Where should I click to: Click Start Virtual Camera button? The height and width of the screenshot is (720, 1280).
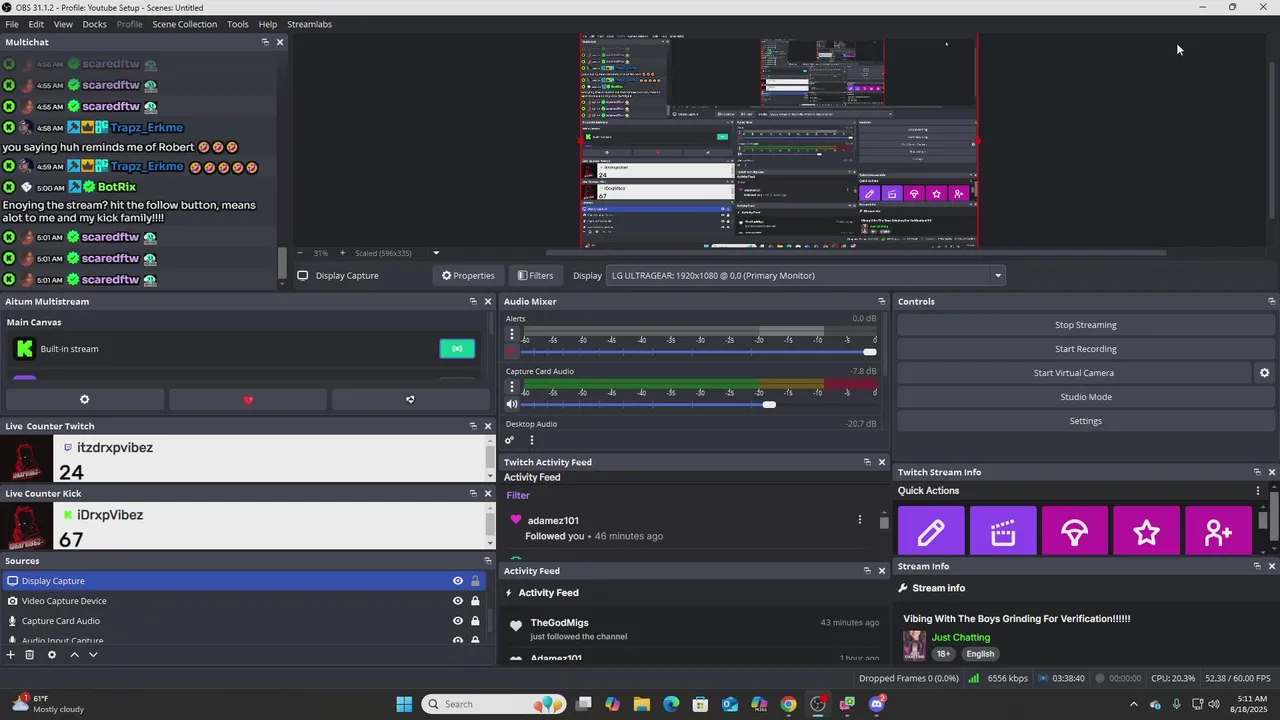point(1073,373)
